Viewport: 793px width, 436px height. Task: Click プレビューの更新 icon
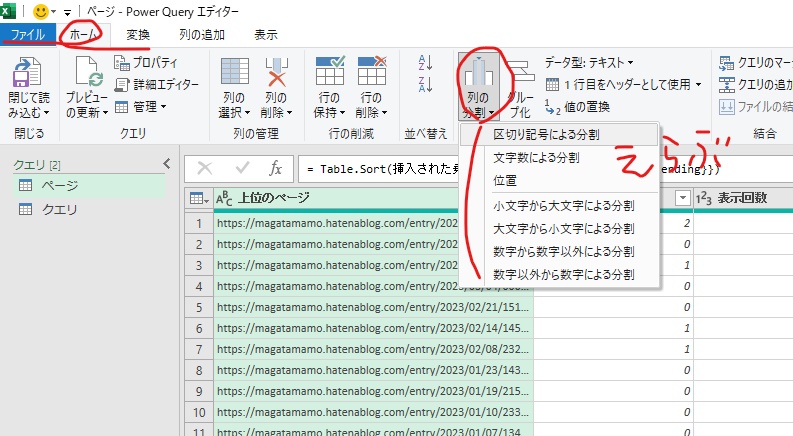[88, 72]
